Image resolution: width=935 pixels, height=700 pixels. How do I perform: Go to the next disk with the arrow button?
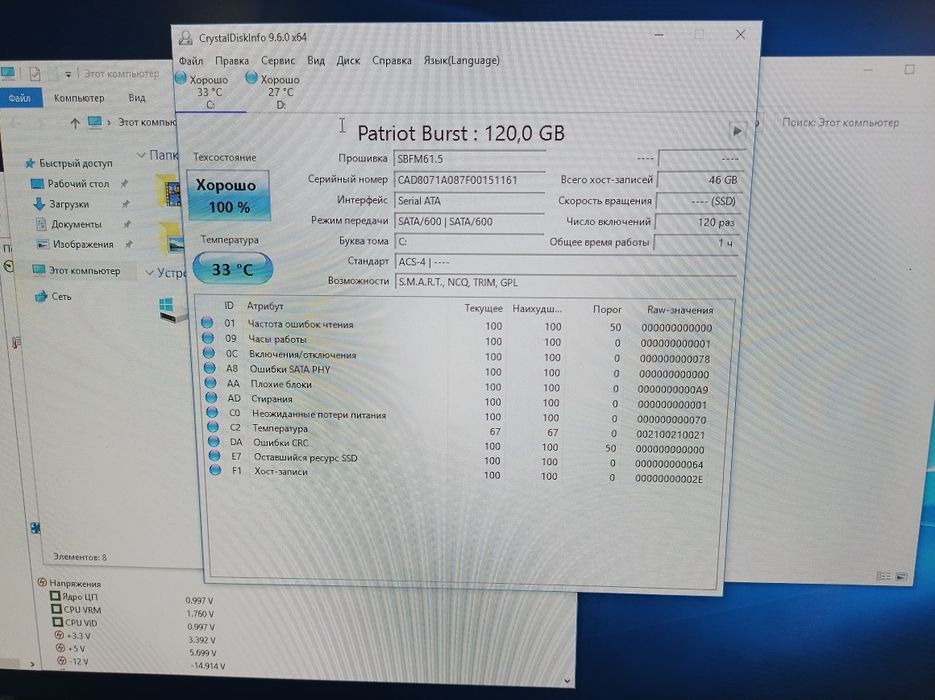point(737,131)
